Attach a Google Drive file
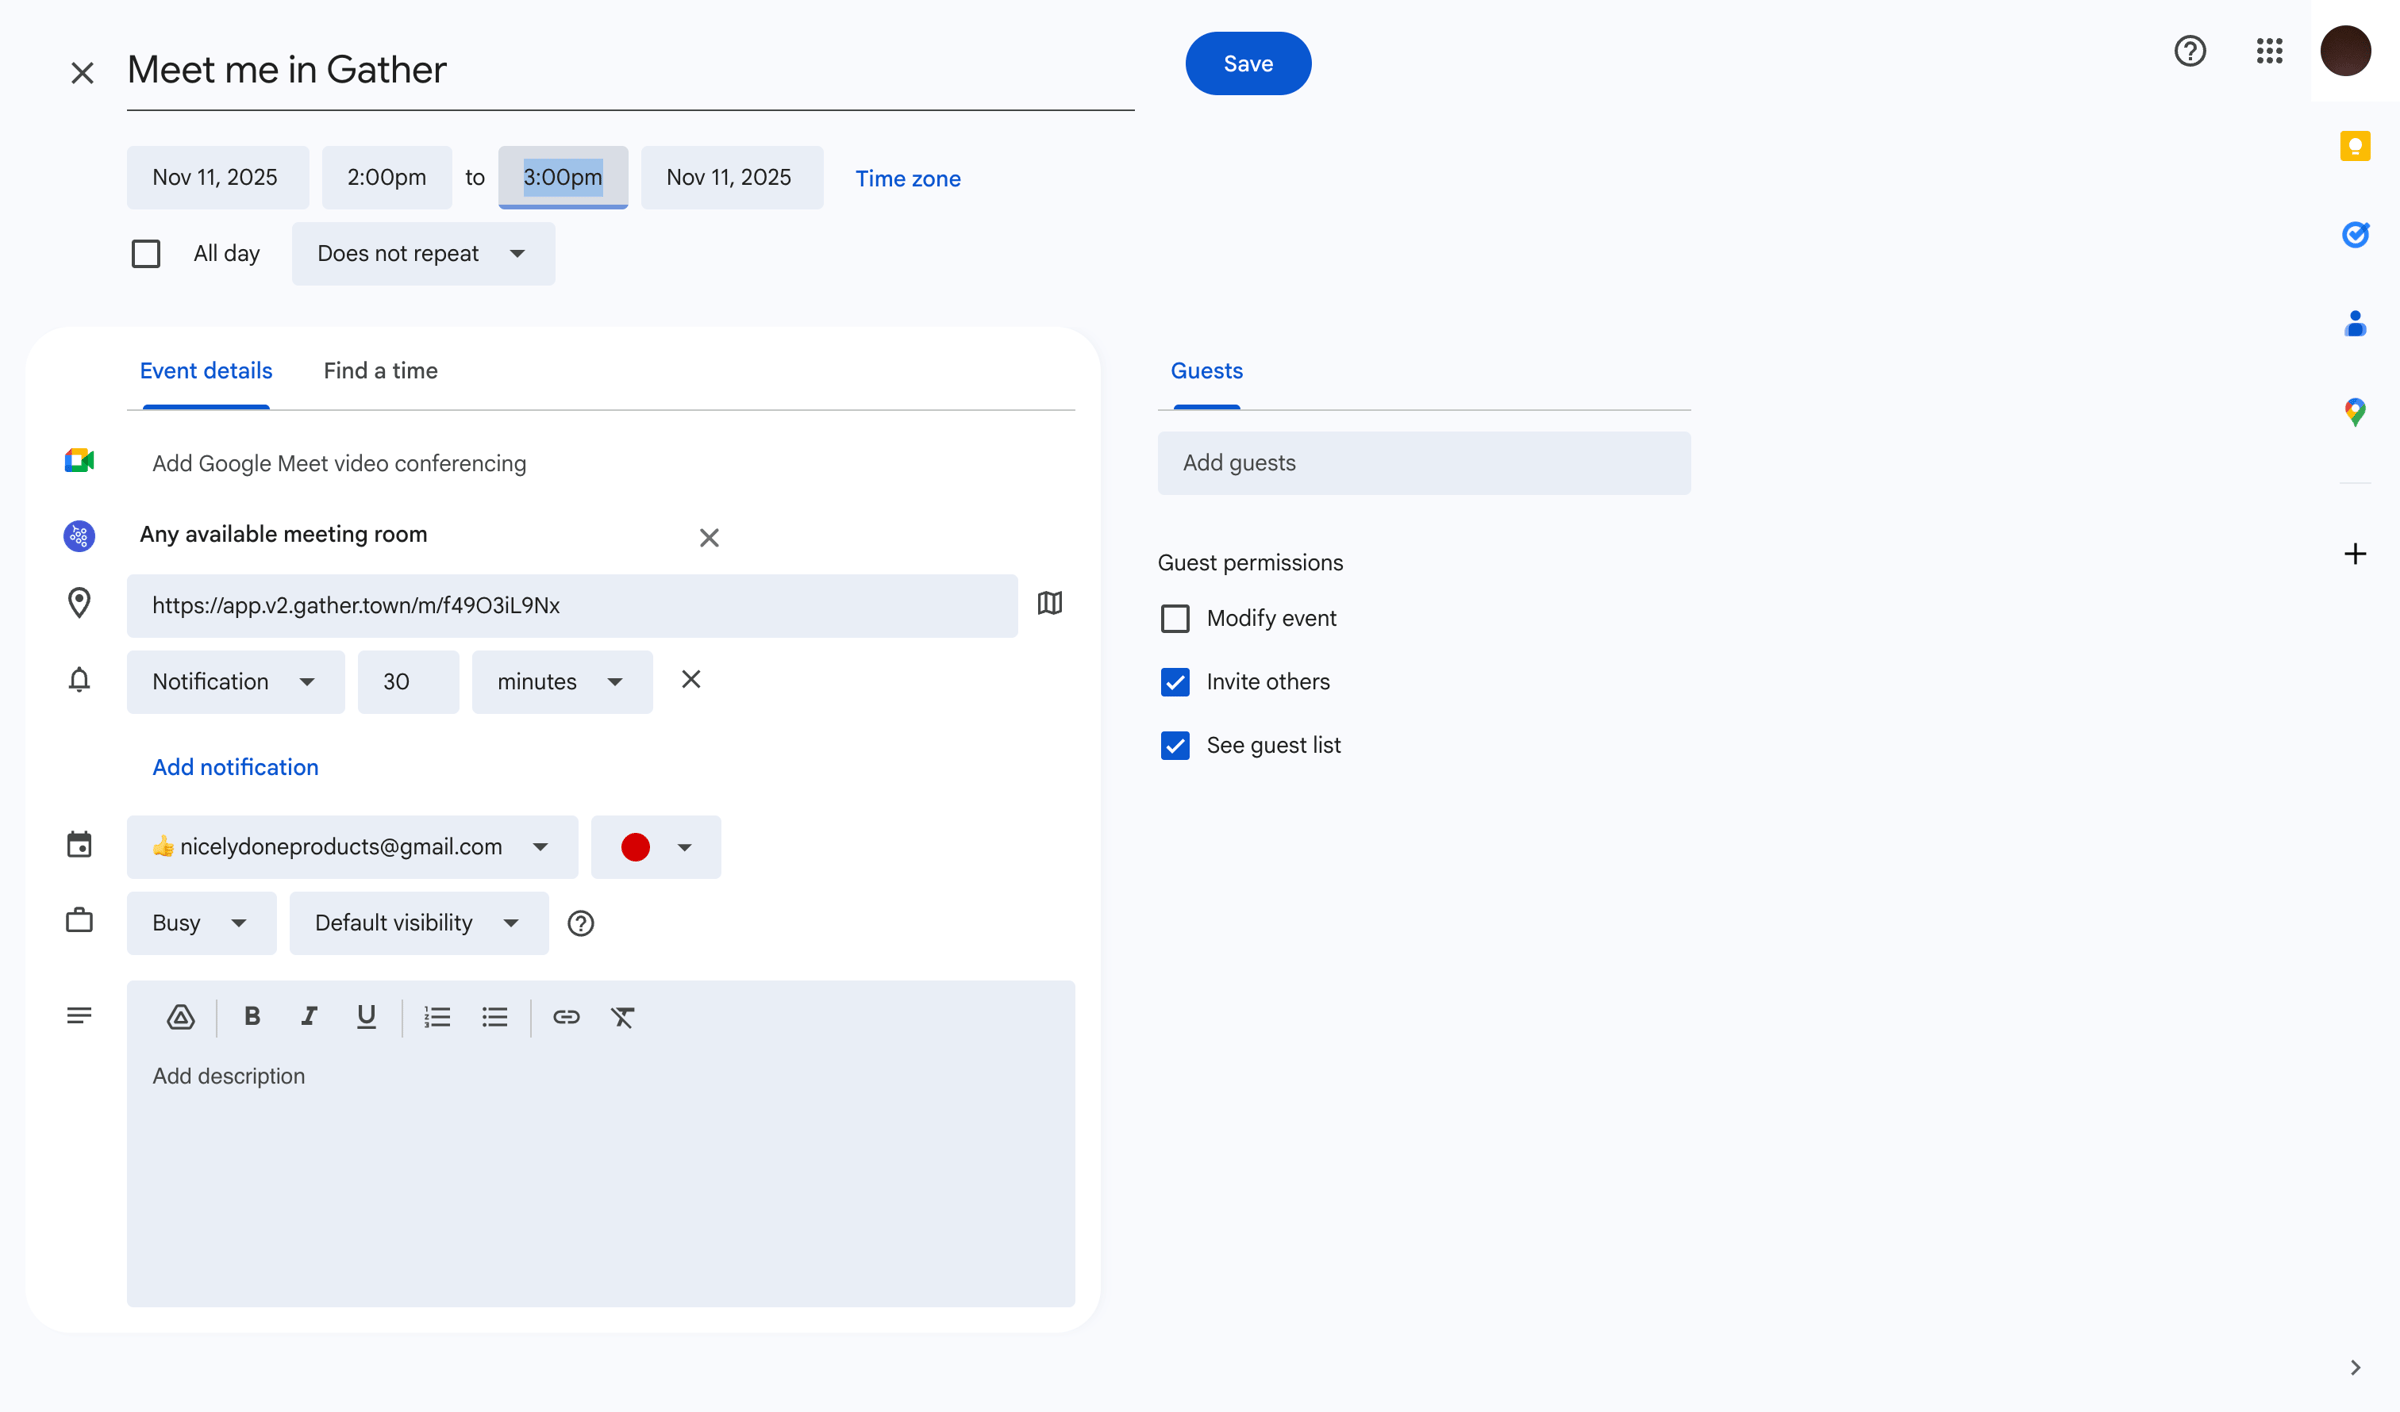2400x1412 pixels. [x=180, y=1017]
